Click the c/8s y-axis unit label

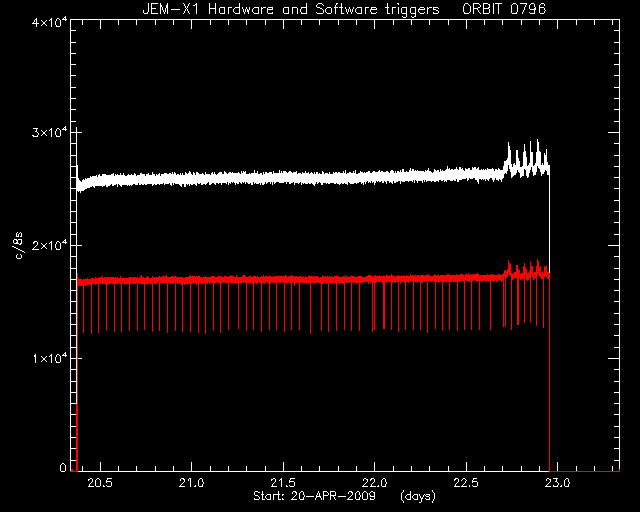18,245
